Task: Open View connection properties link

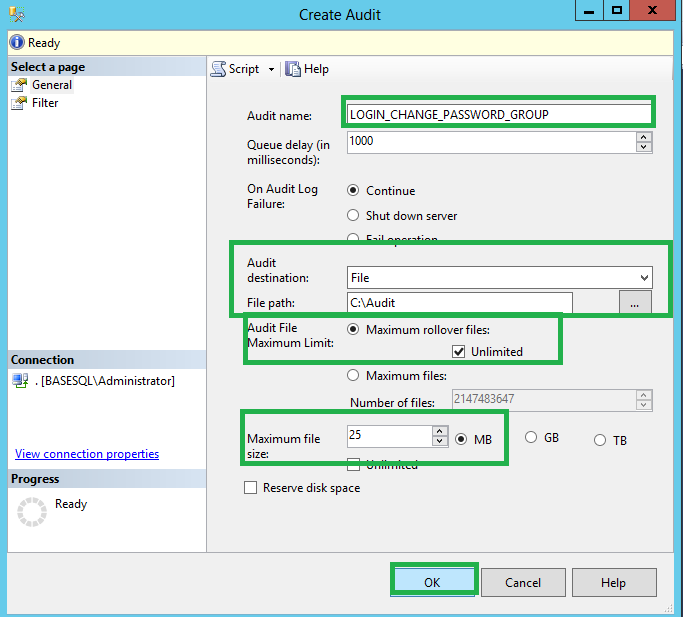Action: [x=87, y=454]
